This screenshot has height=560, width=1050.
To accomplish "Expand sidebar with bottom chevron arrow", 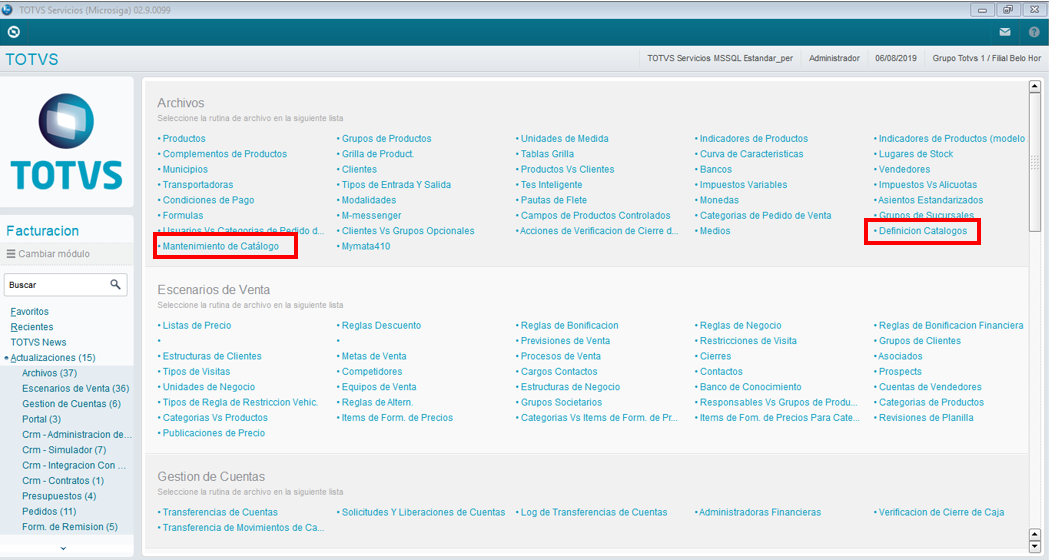I will click(64, 548).
